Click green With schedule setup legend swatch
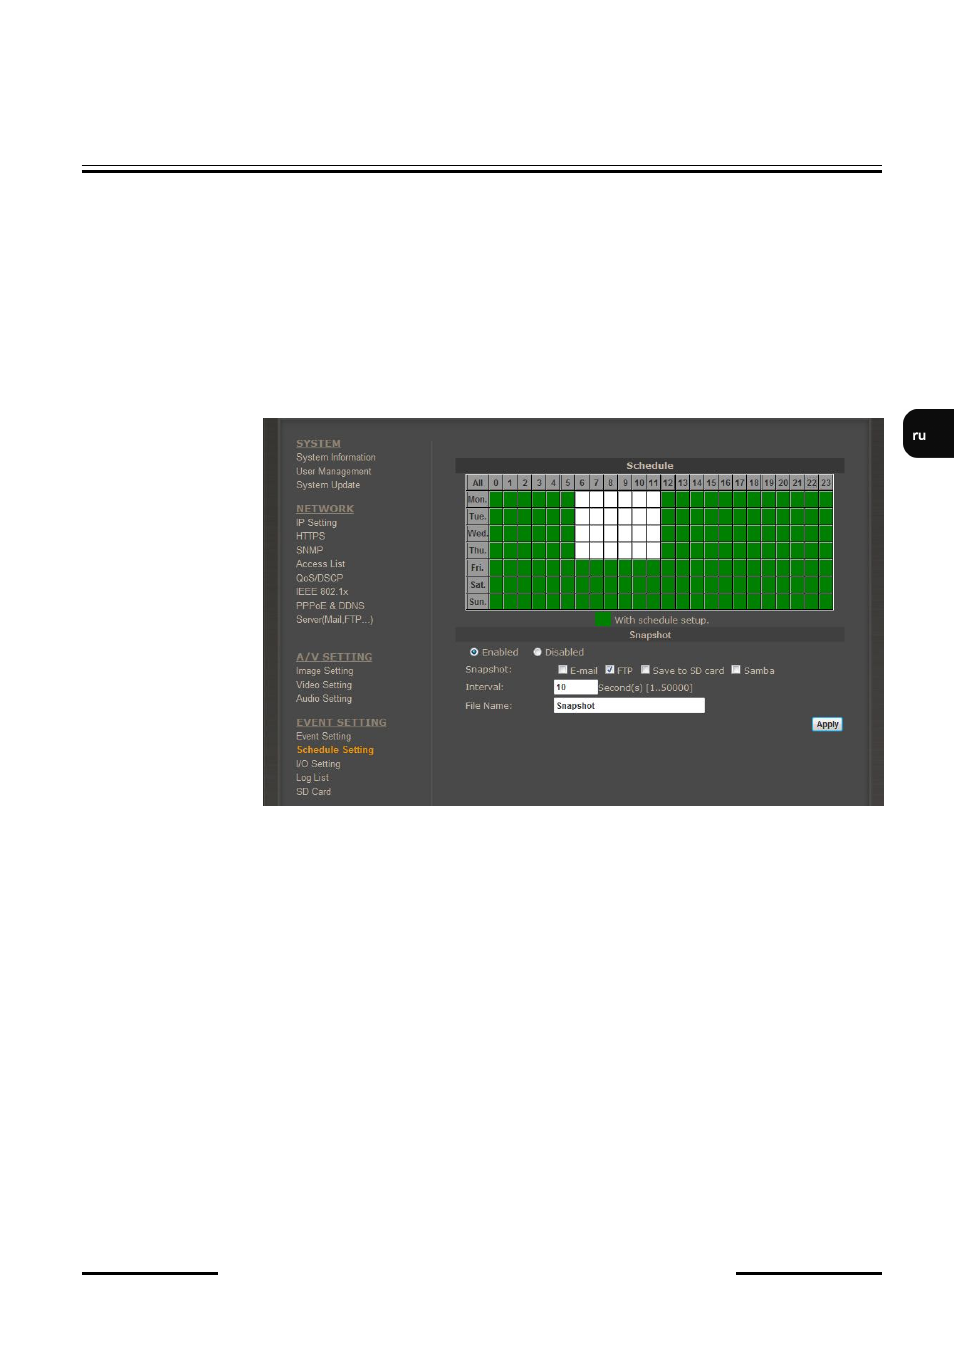 [603, 620]
